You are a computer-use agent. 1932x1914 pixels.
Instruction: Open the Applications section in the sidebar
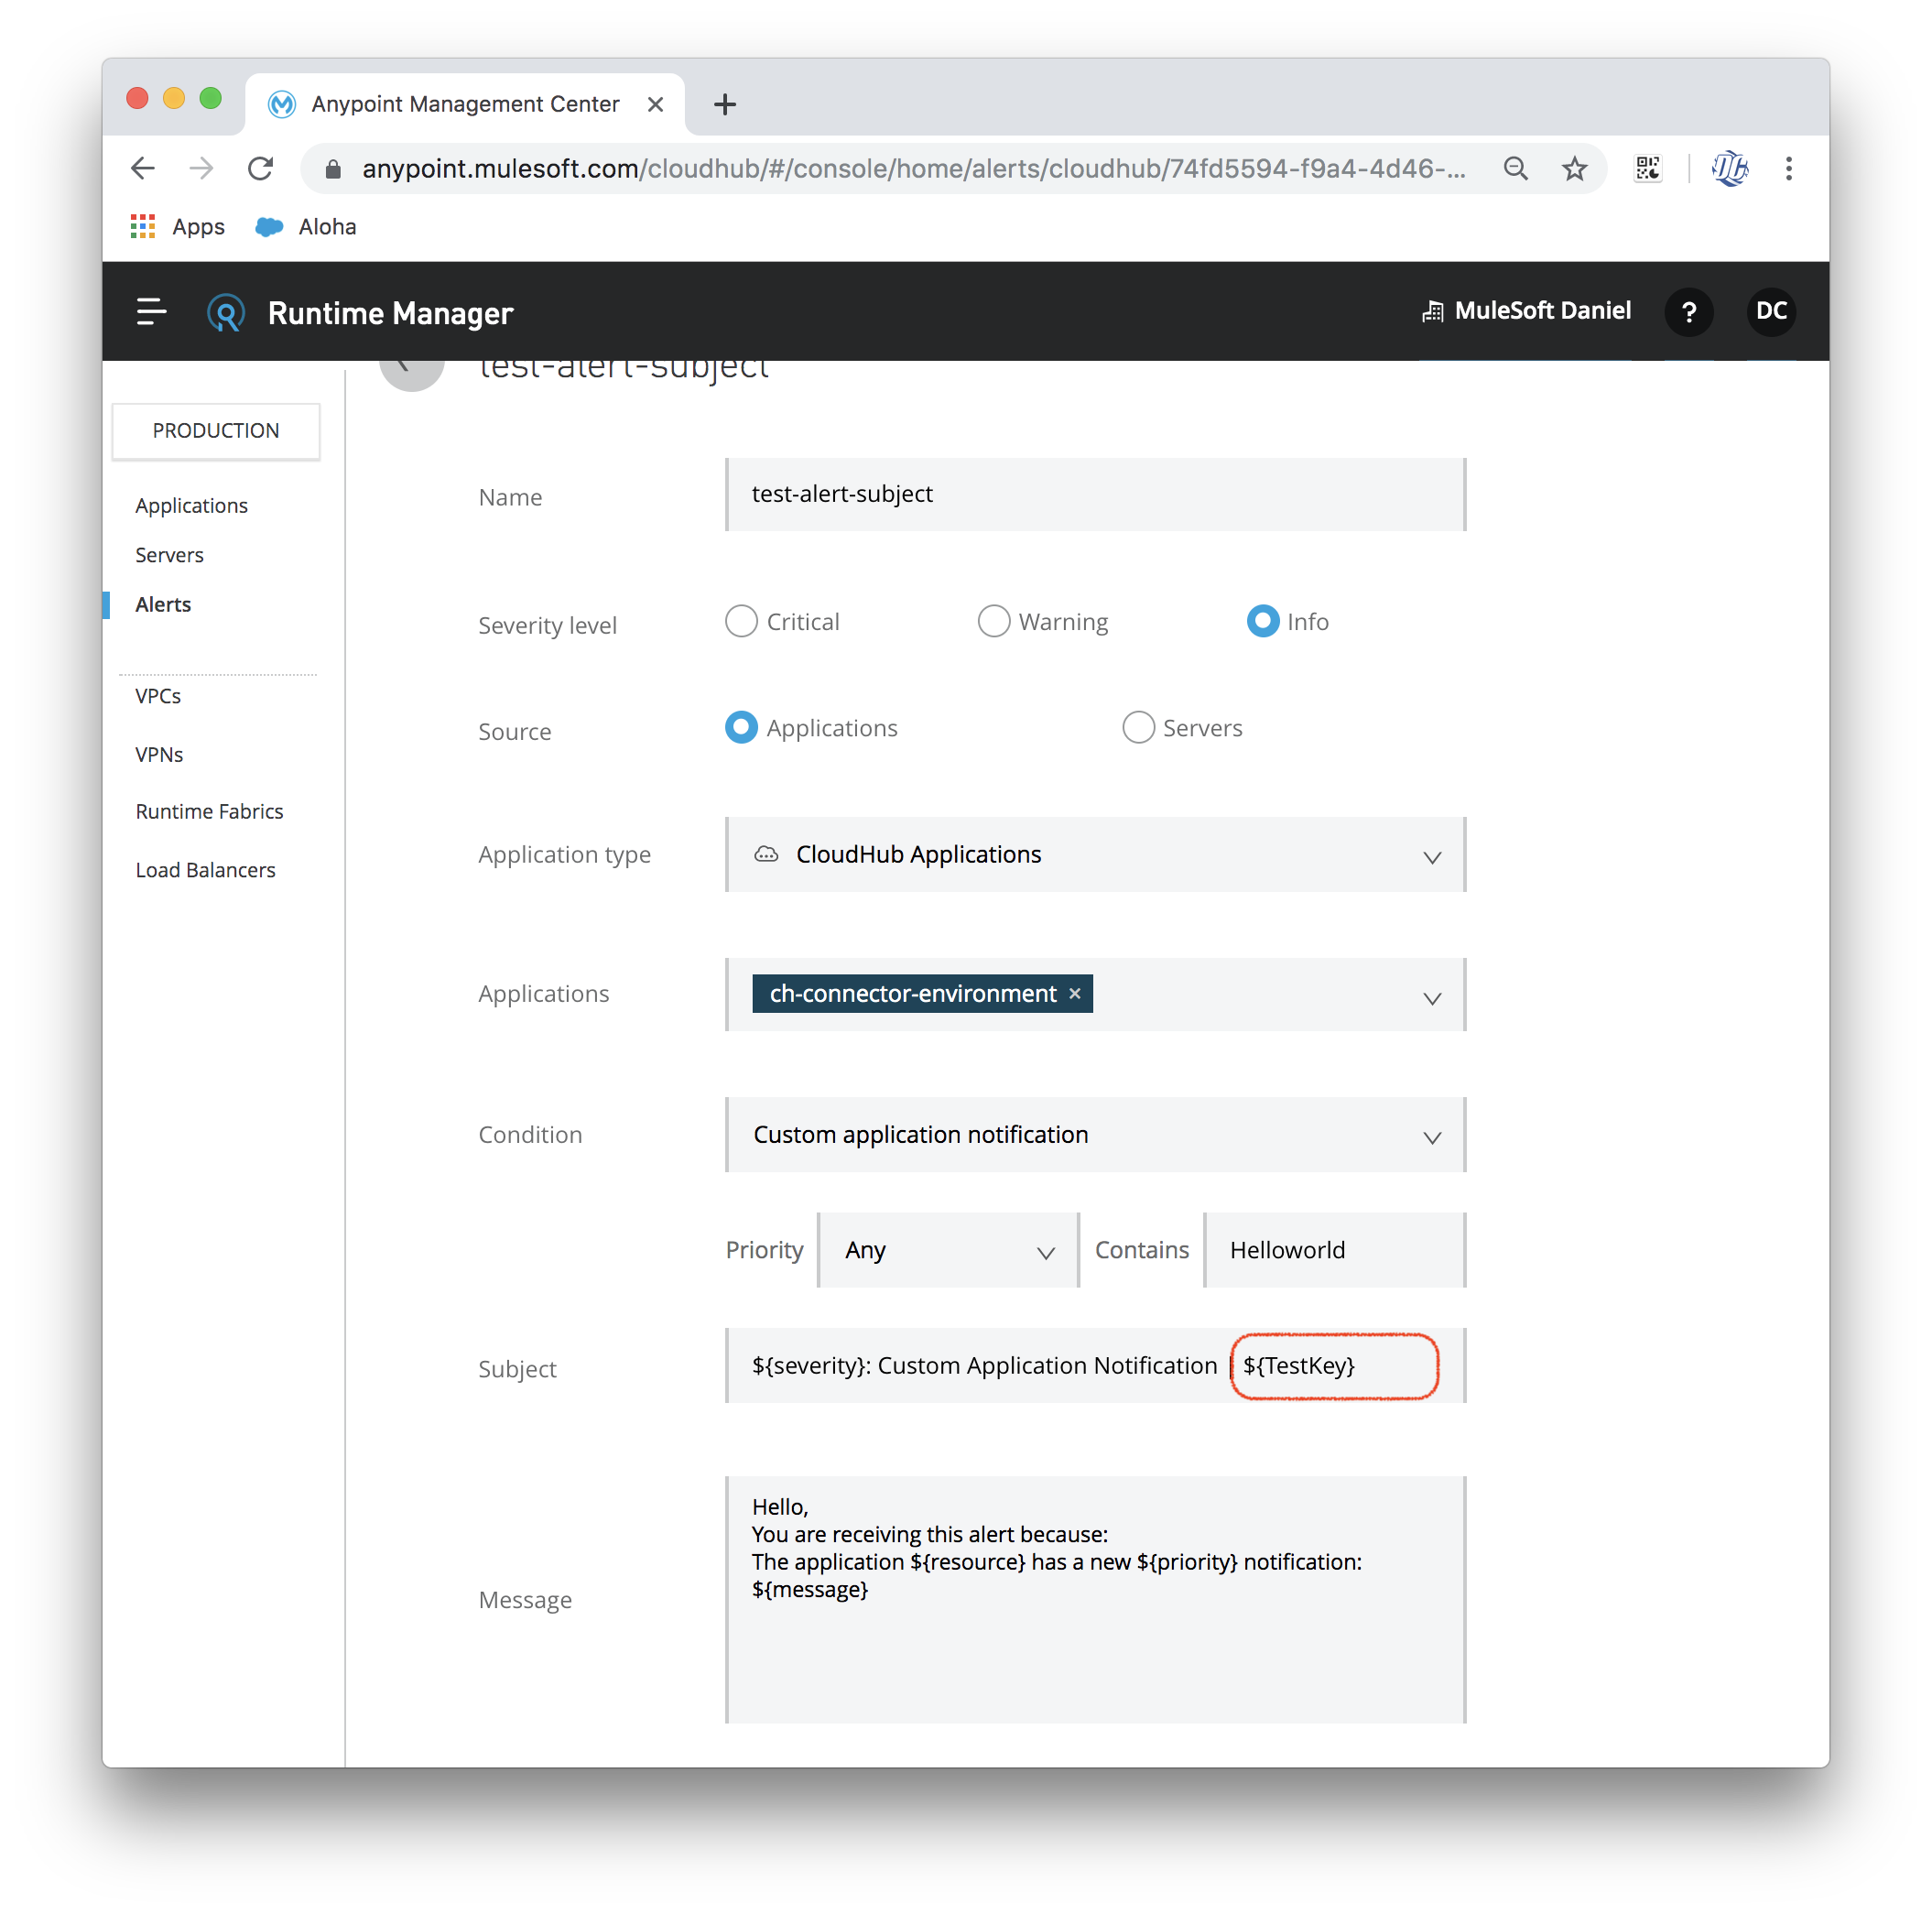click(x=191, y=505)
